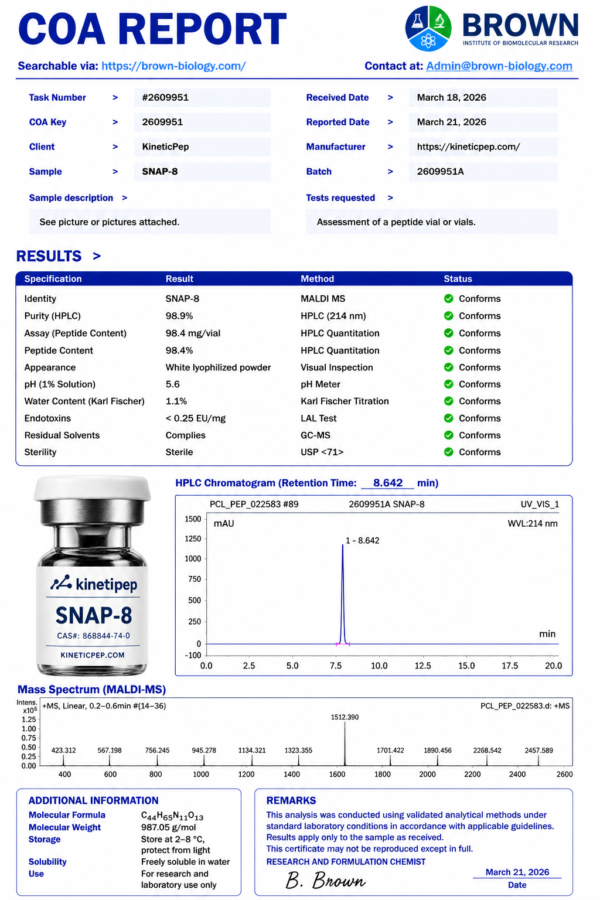600x900 pixels.
Task: Click the Result column header
Action: [x=179, y=279]
